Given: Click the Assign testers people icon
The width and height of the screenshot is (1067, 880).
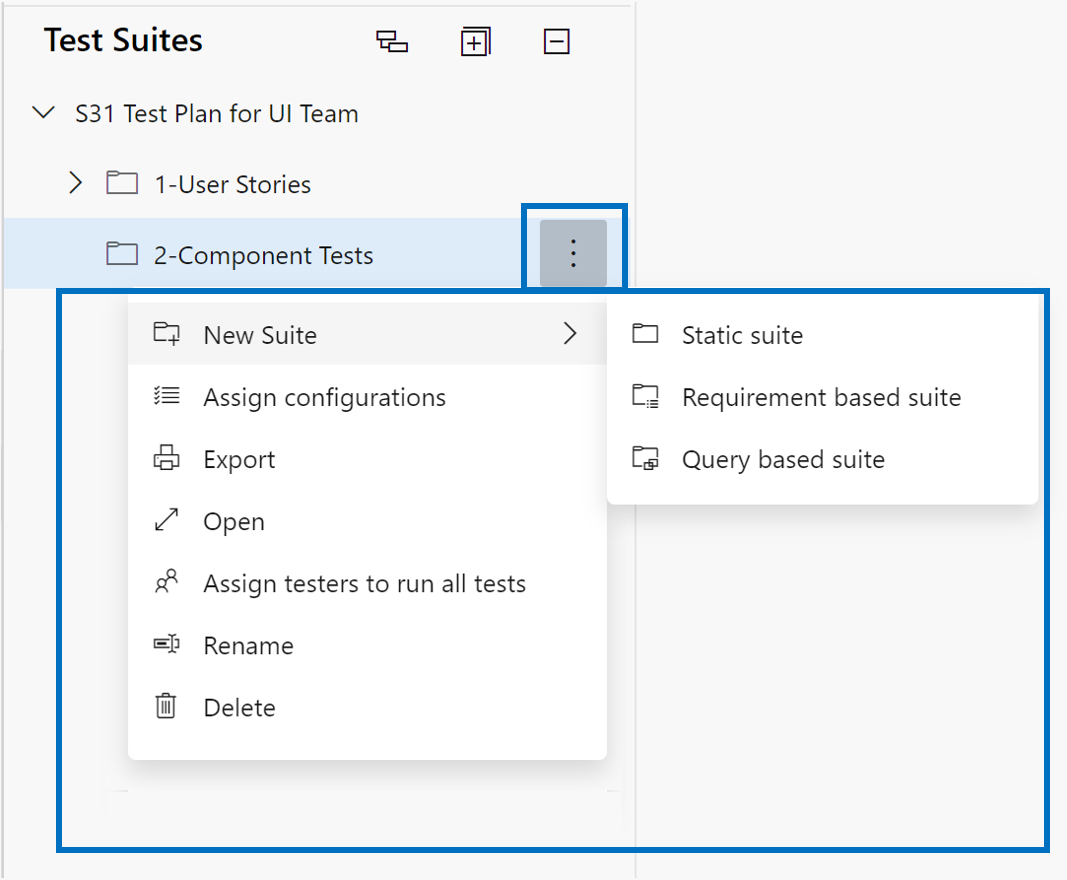Looking at the screenshot, I should tap(166, 583).
